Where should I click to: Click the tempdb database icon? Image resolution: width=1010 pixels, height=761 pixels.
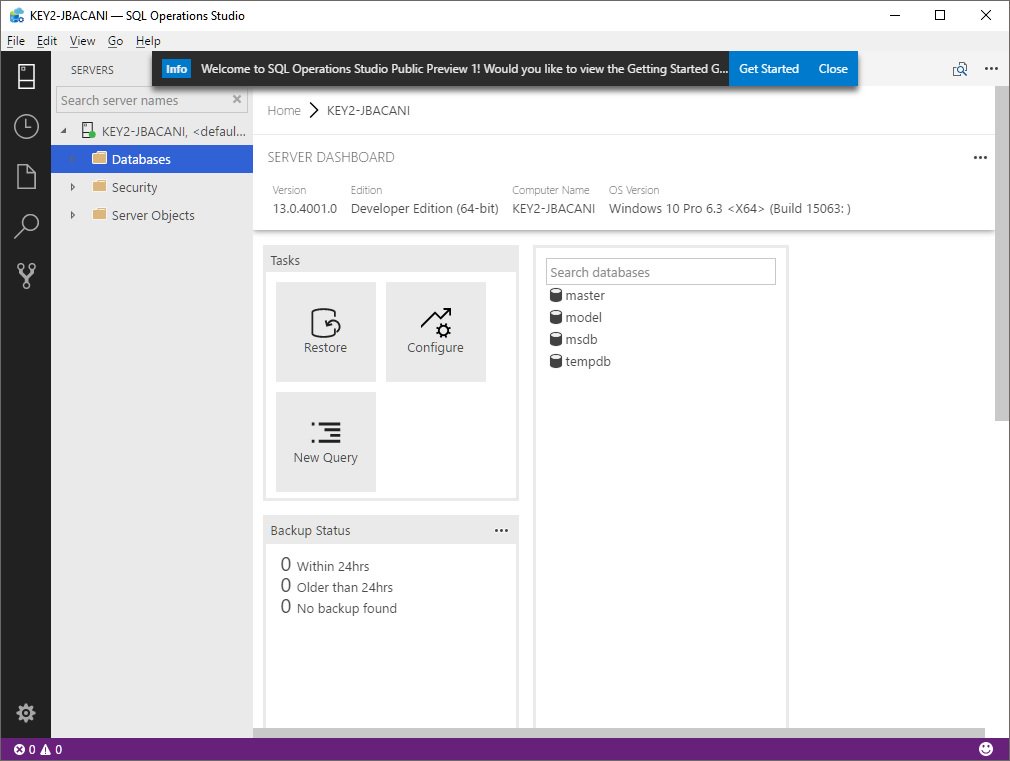point(556,361)
